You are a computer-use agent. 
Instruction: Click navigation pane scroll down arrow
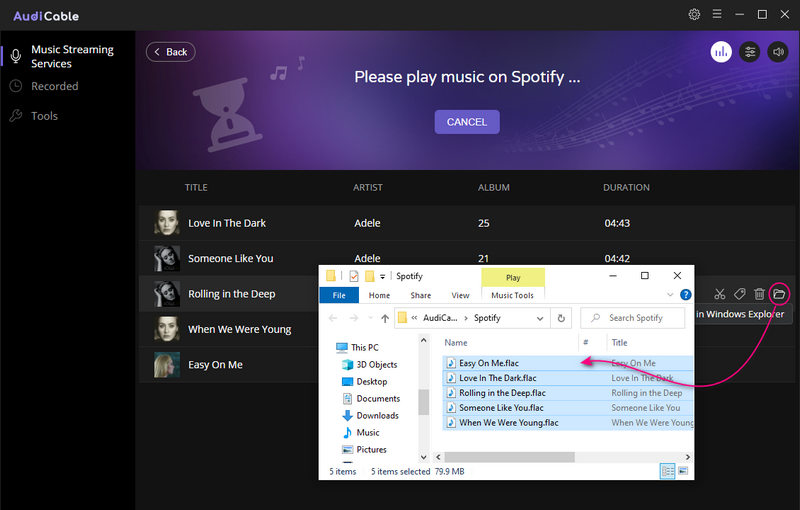click(423, 457)
